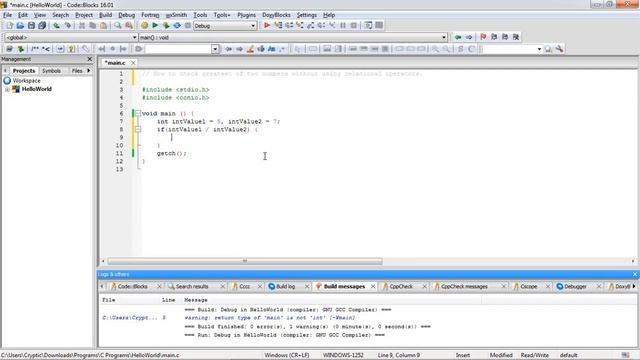Create a new file from toolbar

tap(9, 25)
